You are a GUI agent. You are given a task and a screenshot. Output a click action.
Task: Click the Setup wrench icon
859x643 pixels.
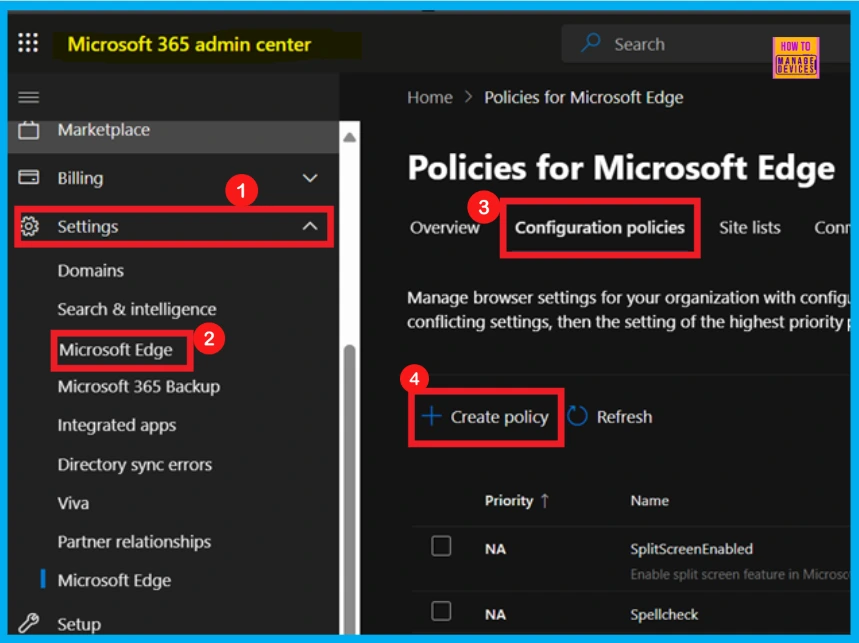(28, 623)
